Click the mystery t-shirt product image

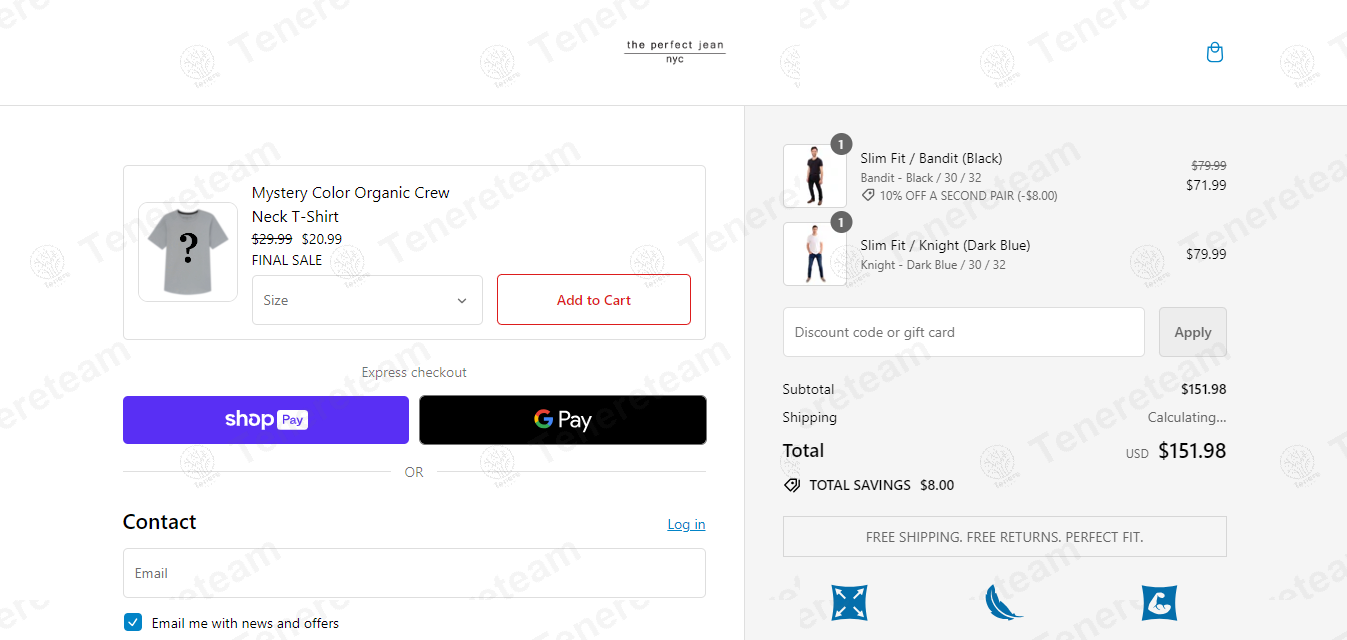188,251
